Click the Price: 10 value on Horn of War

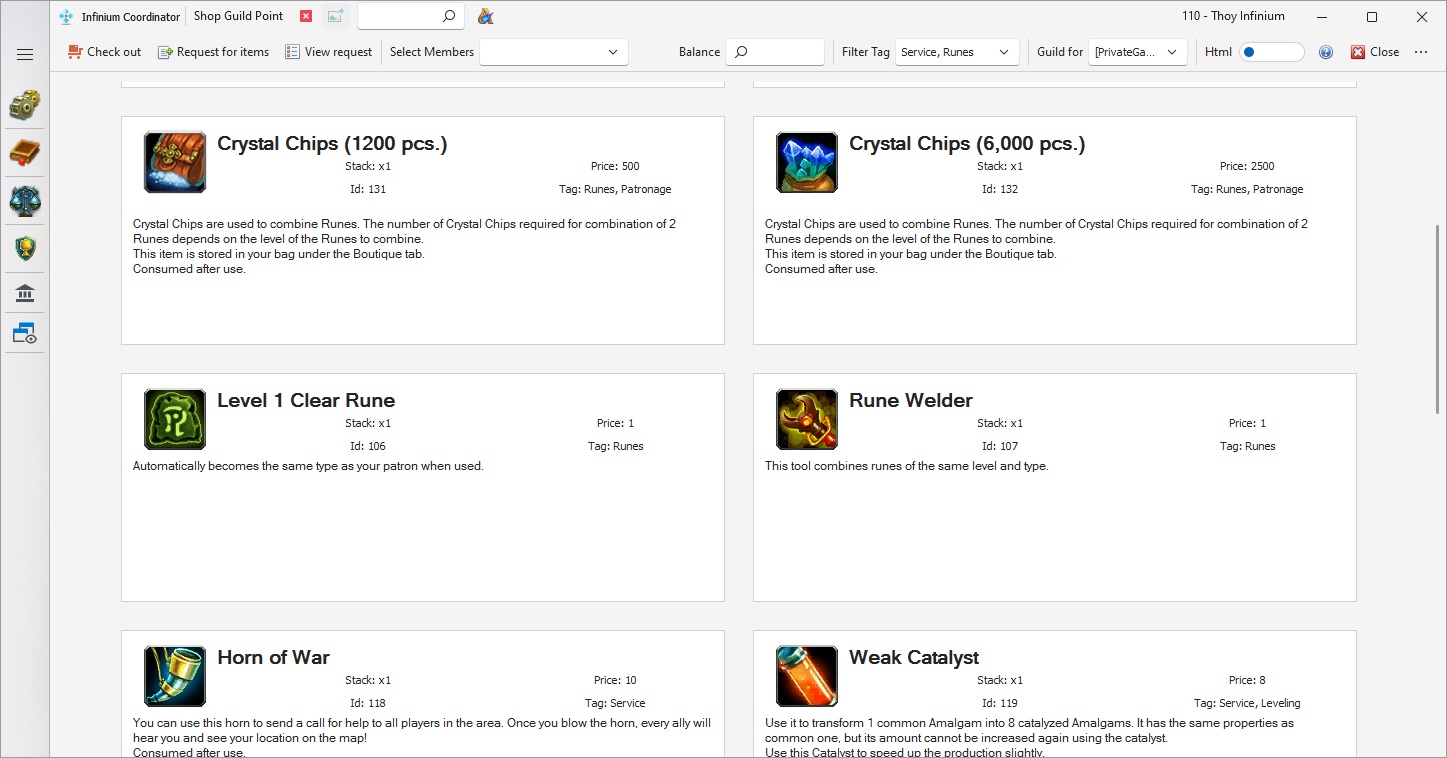(x=615, y=680)
